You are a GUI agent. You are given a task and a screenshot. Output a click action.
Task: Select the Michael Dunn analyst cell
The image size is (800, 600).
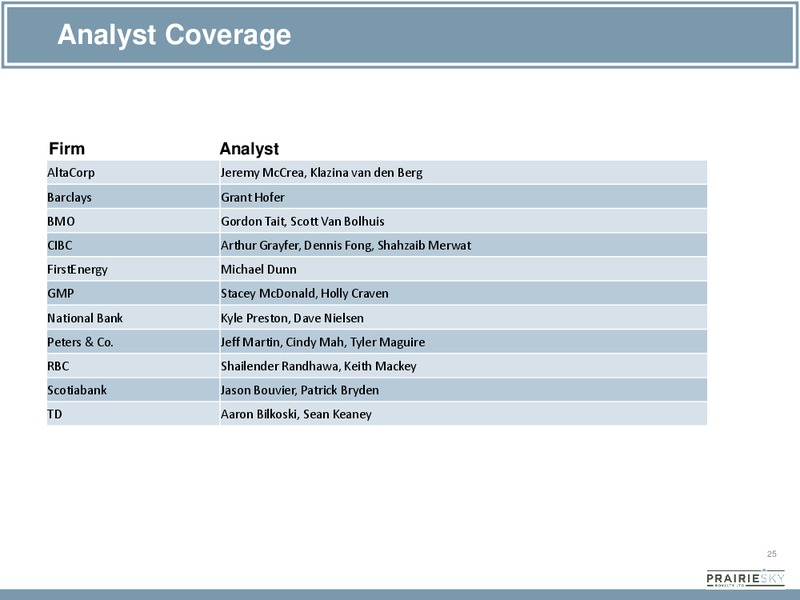tap(463, 269)
